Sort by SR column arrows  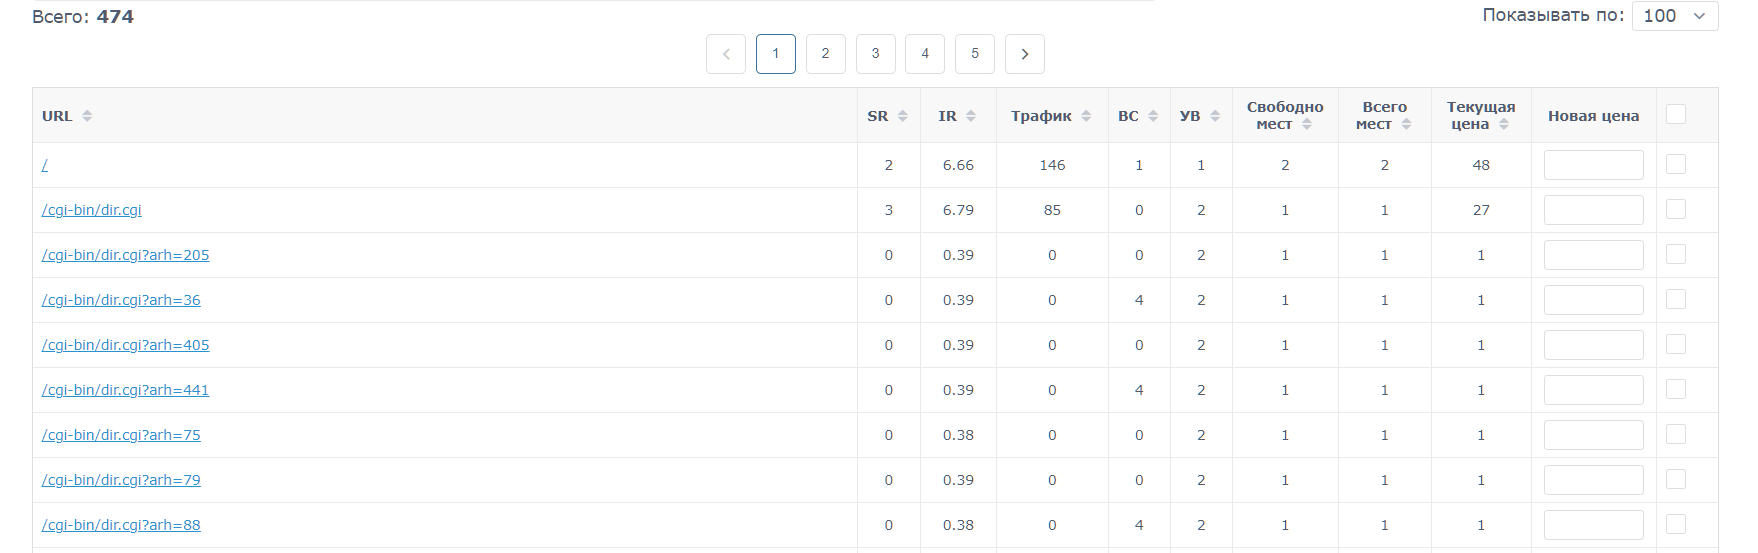903,116
